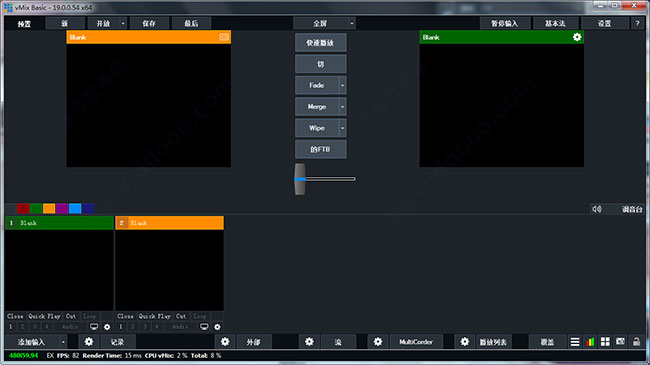Viewport: 650px width, 365px height.
Task: Click the 调音台 audio mixer button
Action: coord(632,209)
